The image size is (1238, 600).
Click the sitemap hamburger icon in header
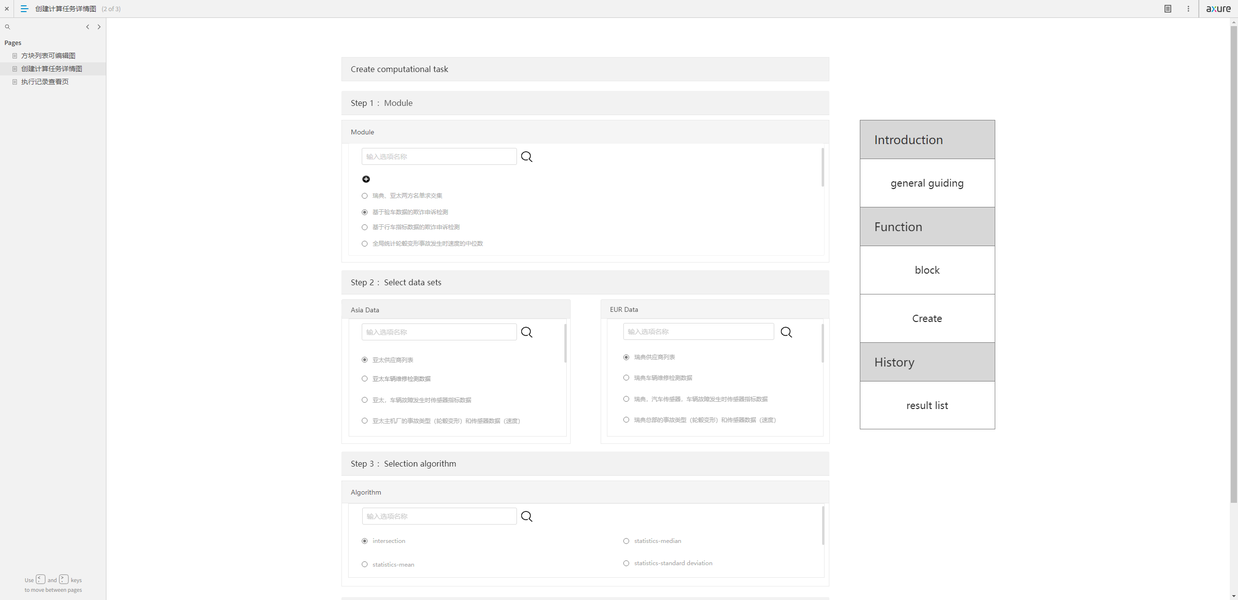[24, 8]
